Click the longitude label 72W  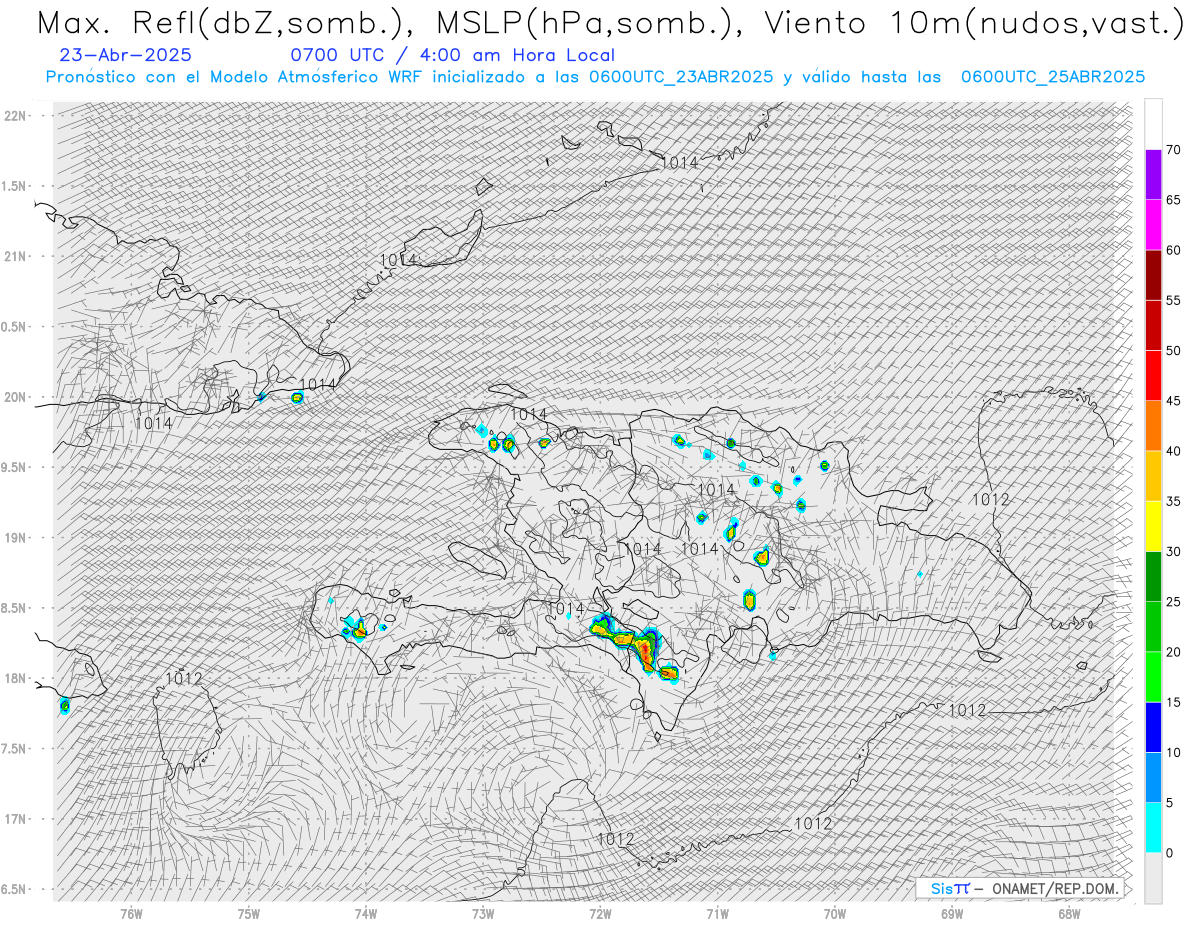[600, 914]
